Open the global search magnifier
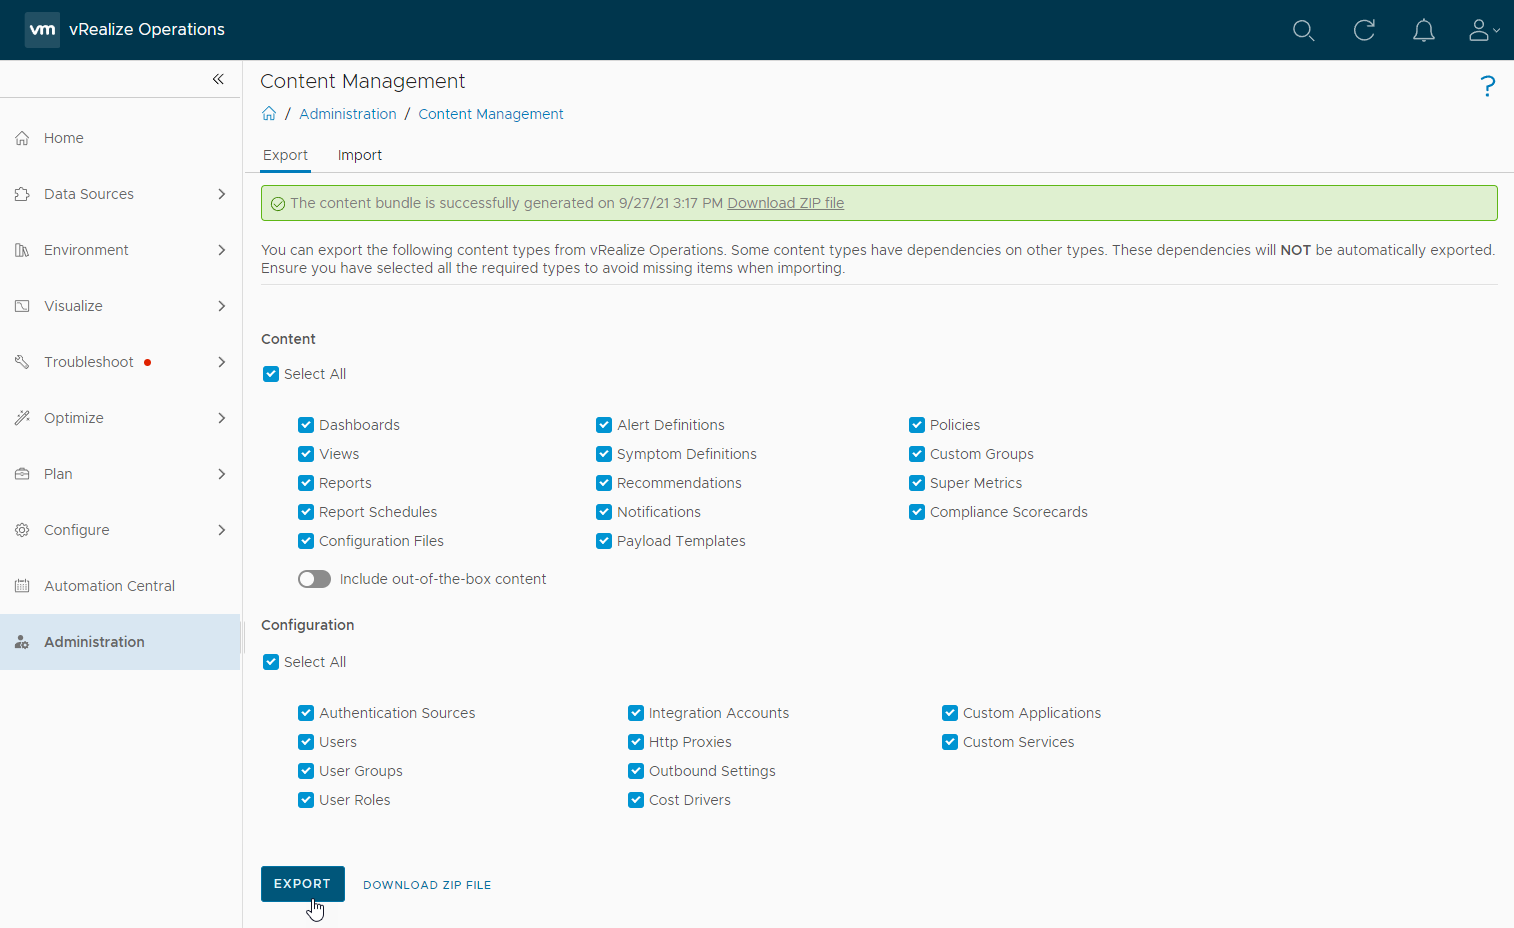This screenshot has height=928, width=1514. click(1303, 30)
